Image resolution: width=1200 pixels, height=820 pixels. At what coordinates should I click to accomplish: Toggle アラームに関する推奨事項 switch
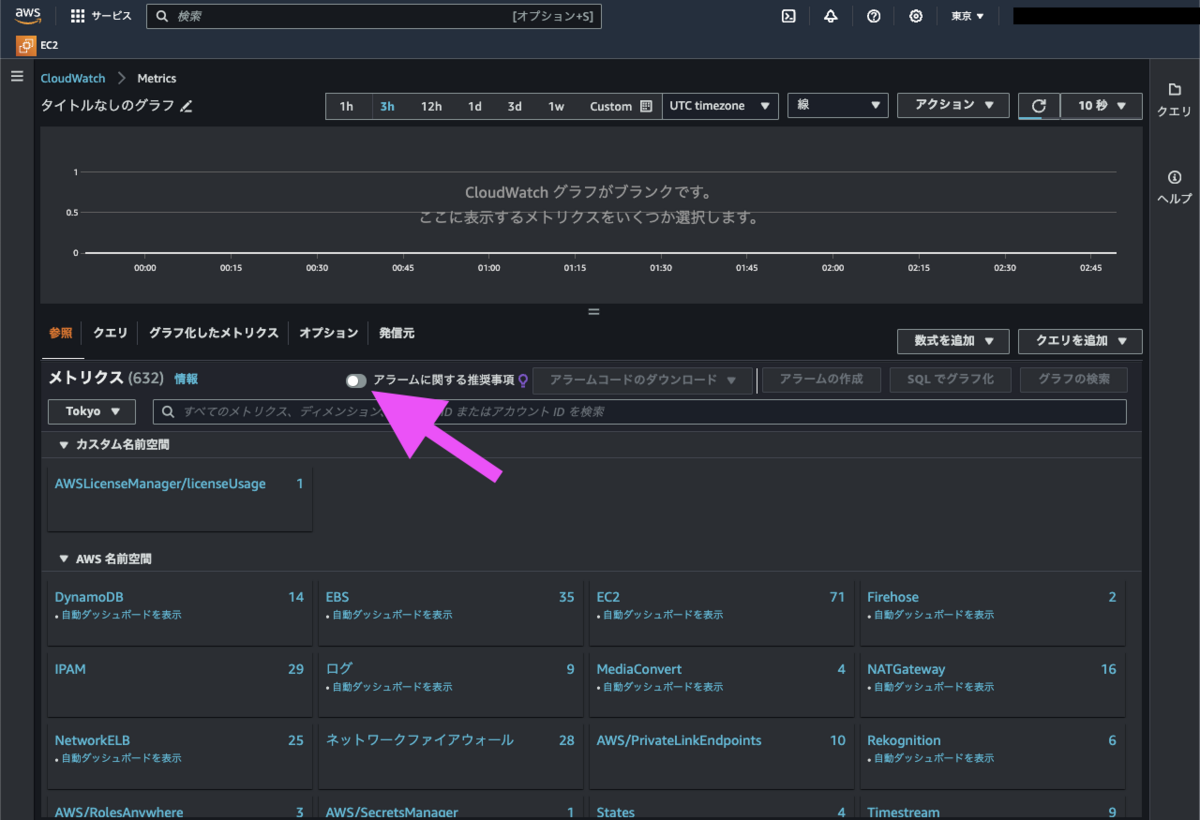click(x=356, y=380)
